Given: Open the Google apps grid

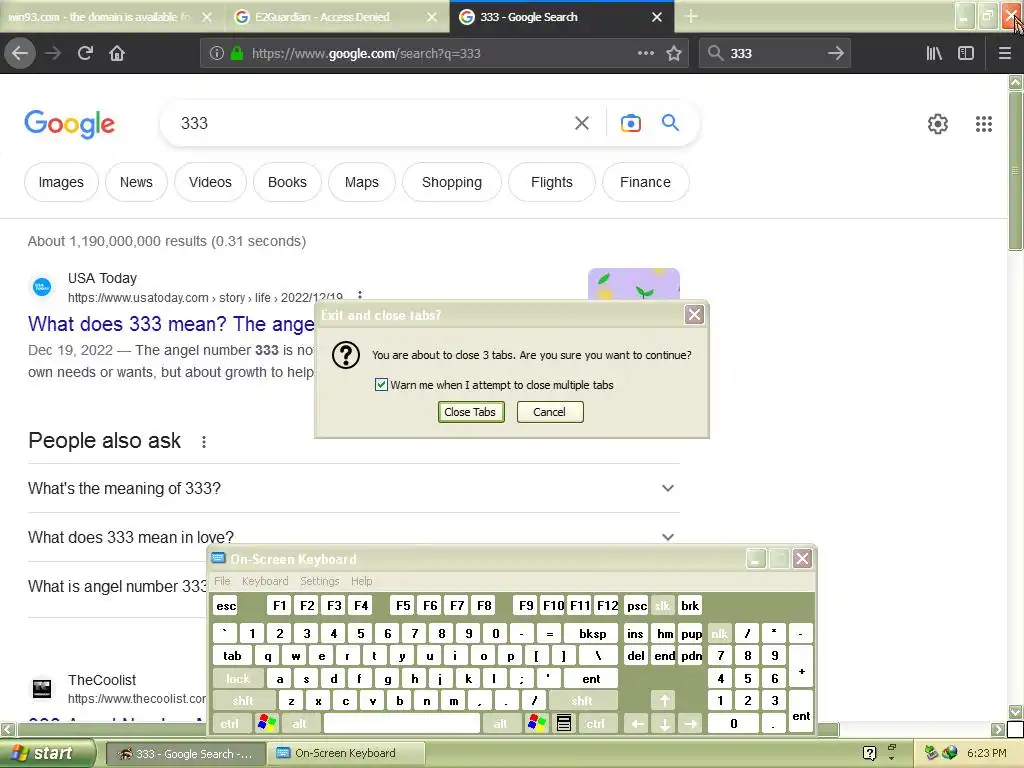Looking at the screenshot, I should (x=984, y=123).
